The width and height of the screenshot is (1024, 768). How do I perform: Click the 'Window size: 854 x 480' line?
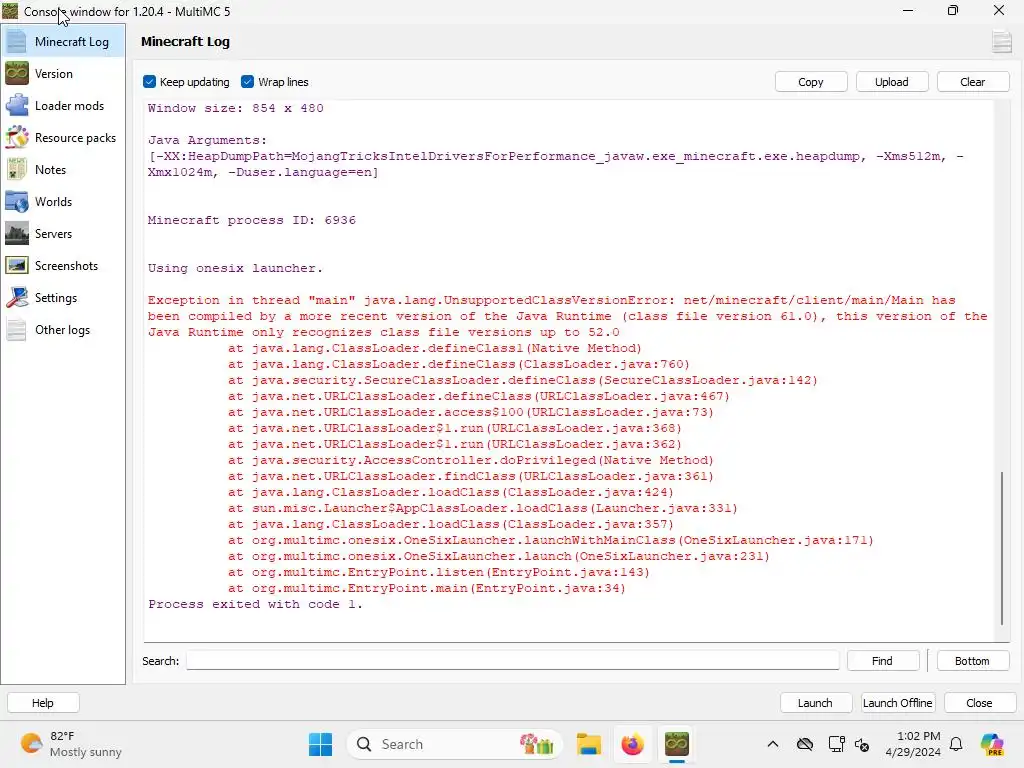click(236, 108)
